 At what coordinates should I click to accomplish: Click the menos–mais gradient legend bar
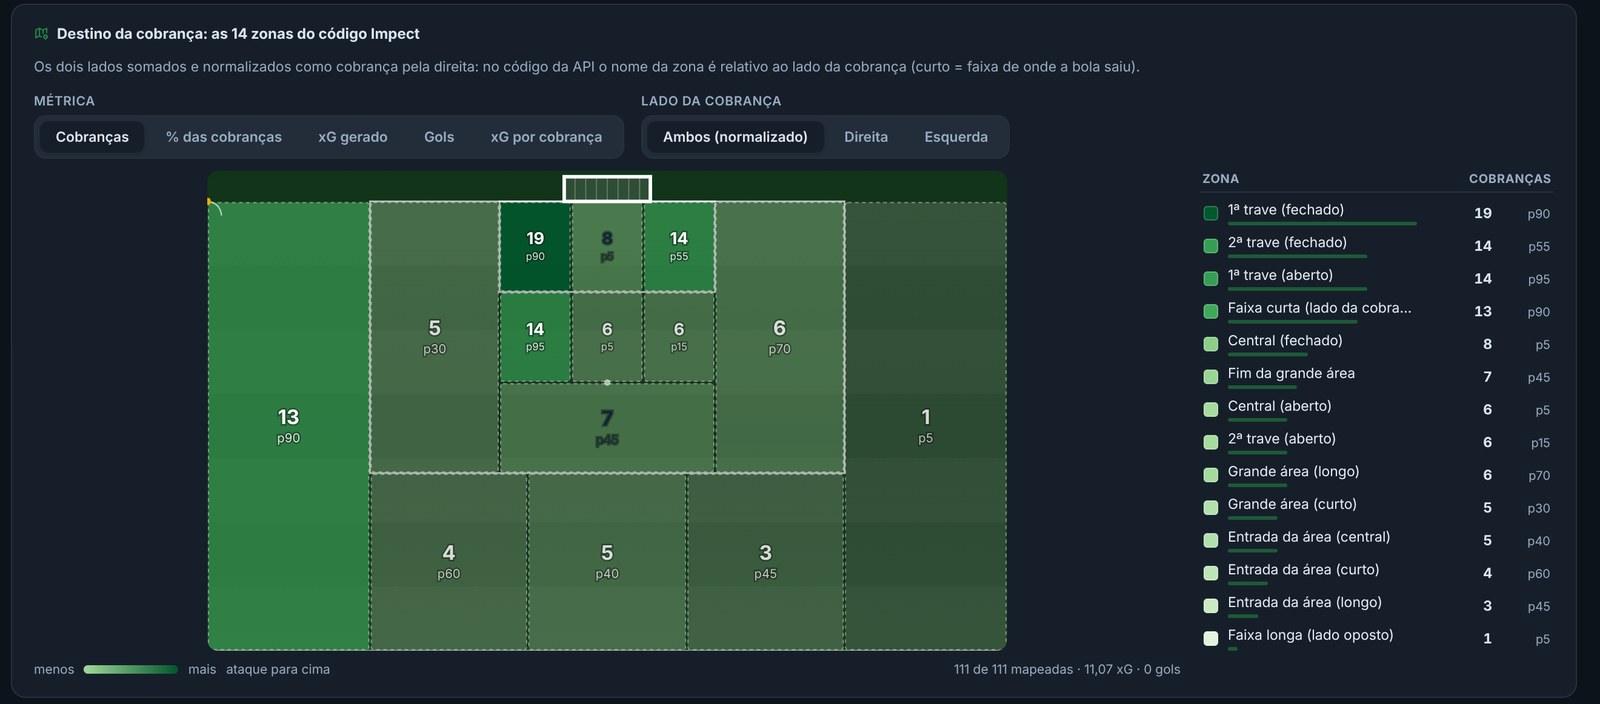131,670
